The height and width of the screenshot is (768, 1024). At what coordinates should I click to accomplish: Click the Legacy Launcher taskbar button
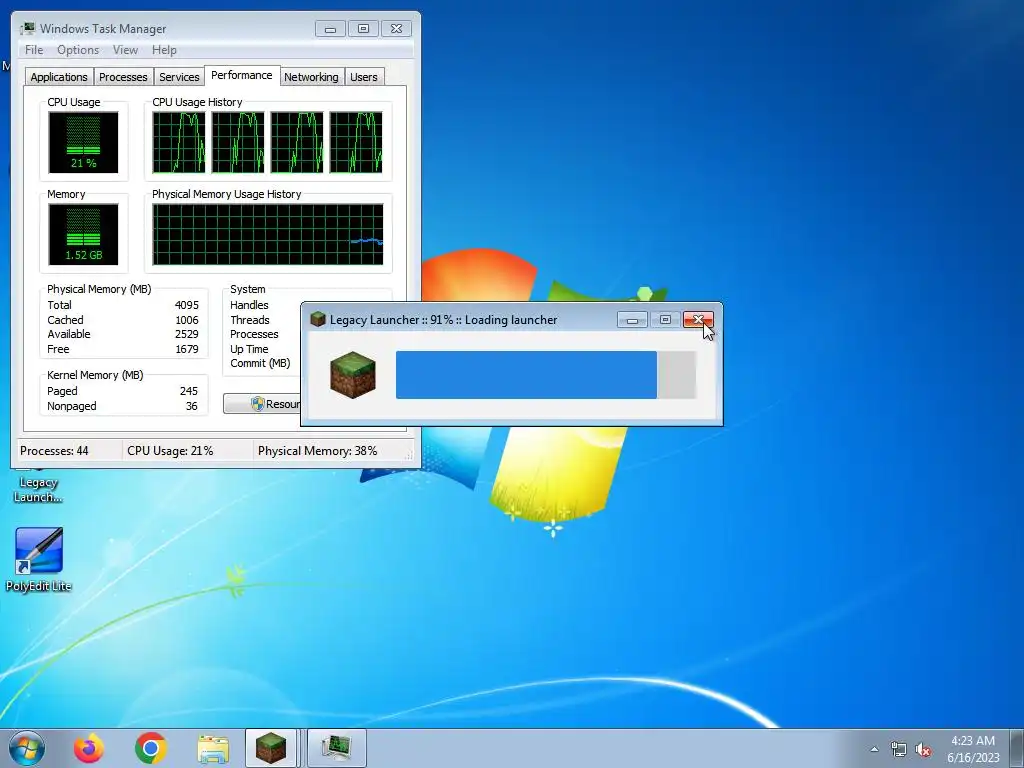(x=271, y=748)
